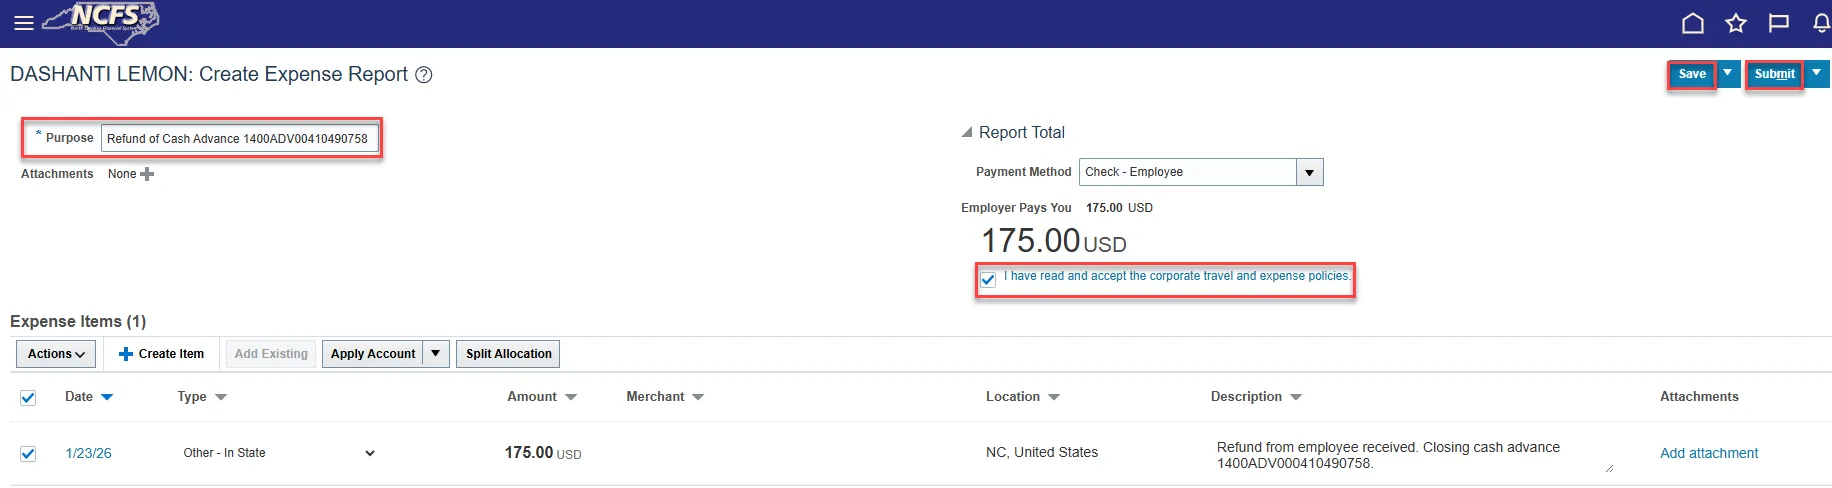This screenshot has height=488, width=1832.
Task: Click the help icon beside page title
Action: click(424, 75)
